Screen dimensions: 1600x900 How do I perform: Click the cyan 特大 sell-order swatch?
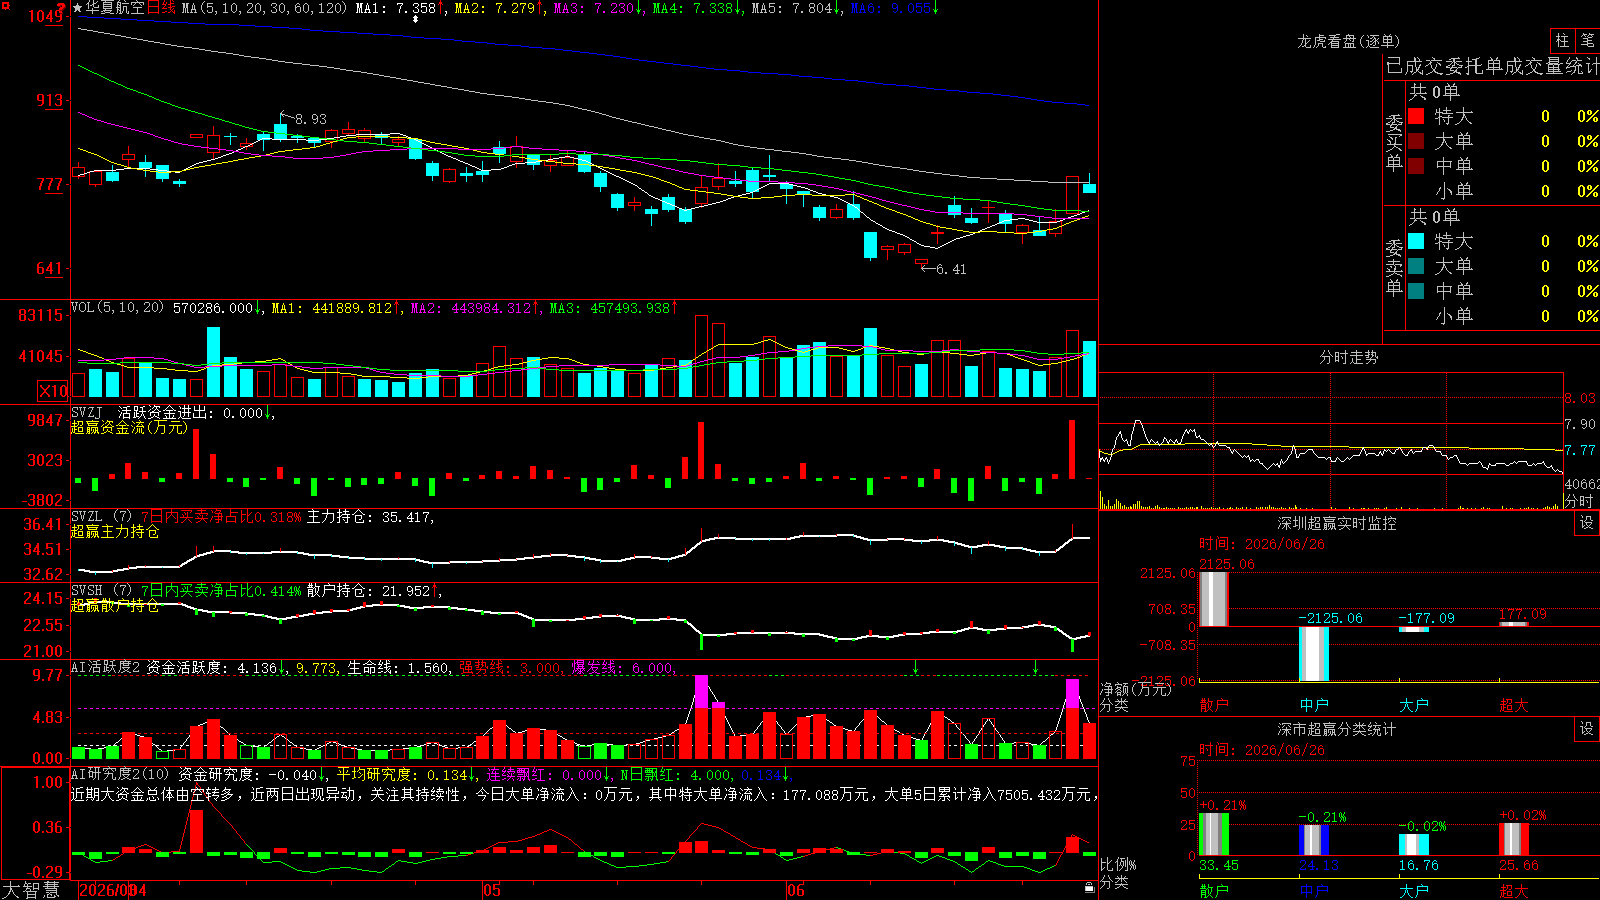(1416, 241)
